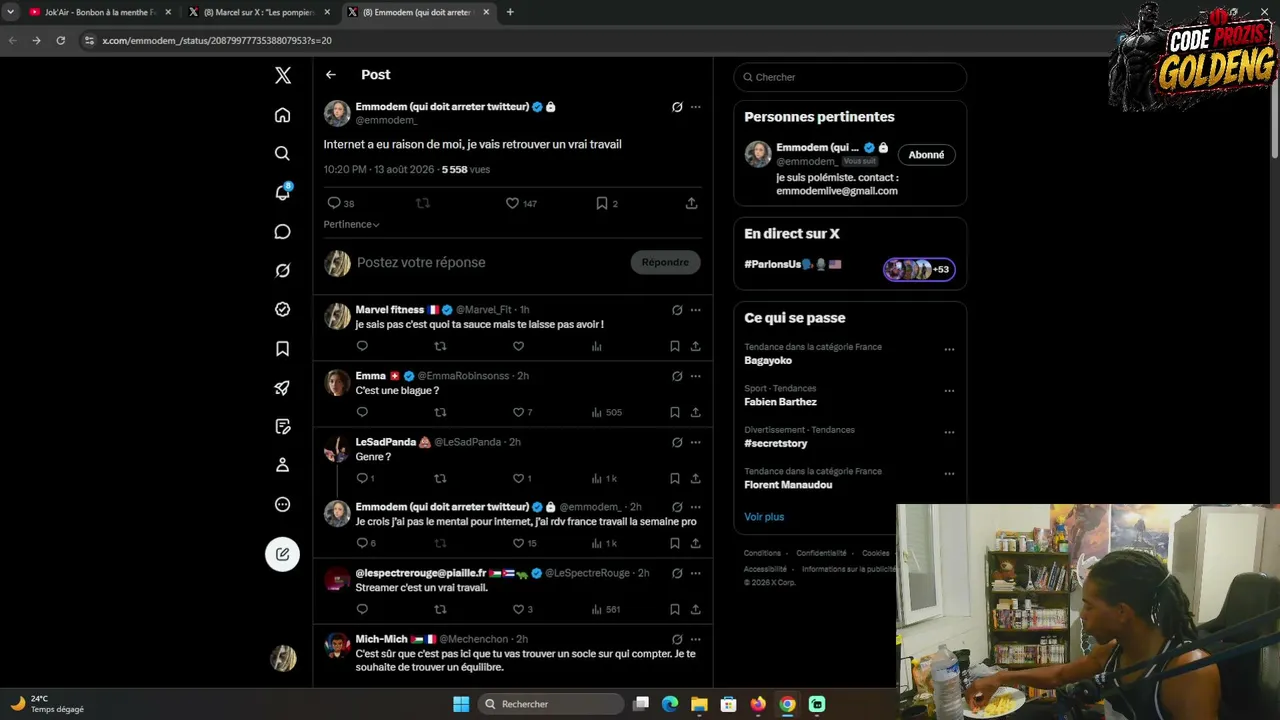Go to Home in X sidebar
The width and height of the screenshot is (1280, 720).
pos(283,115)
